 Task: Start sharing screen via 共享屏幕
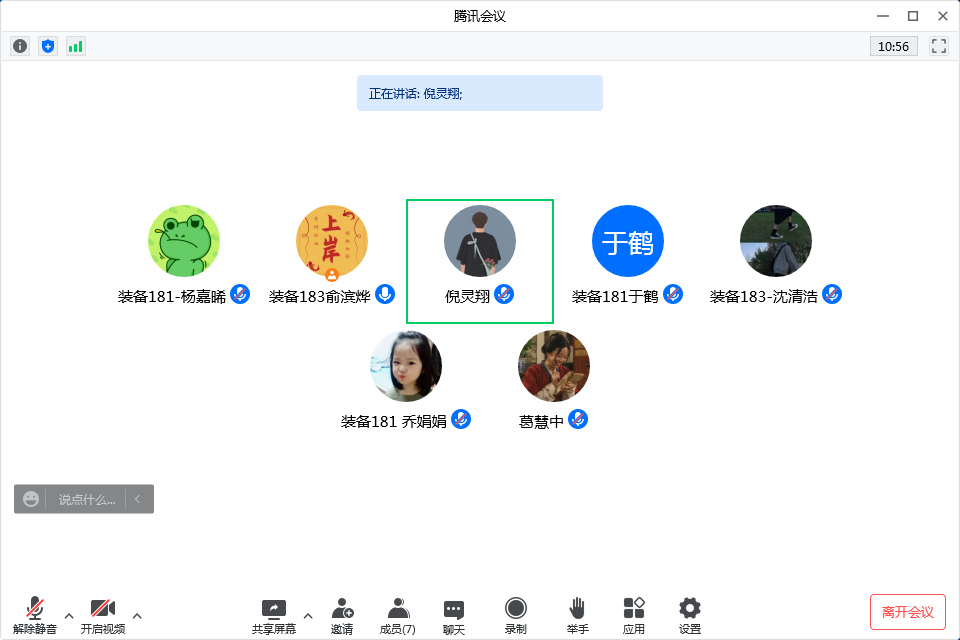click(274, 616)
